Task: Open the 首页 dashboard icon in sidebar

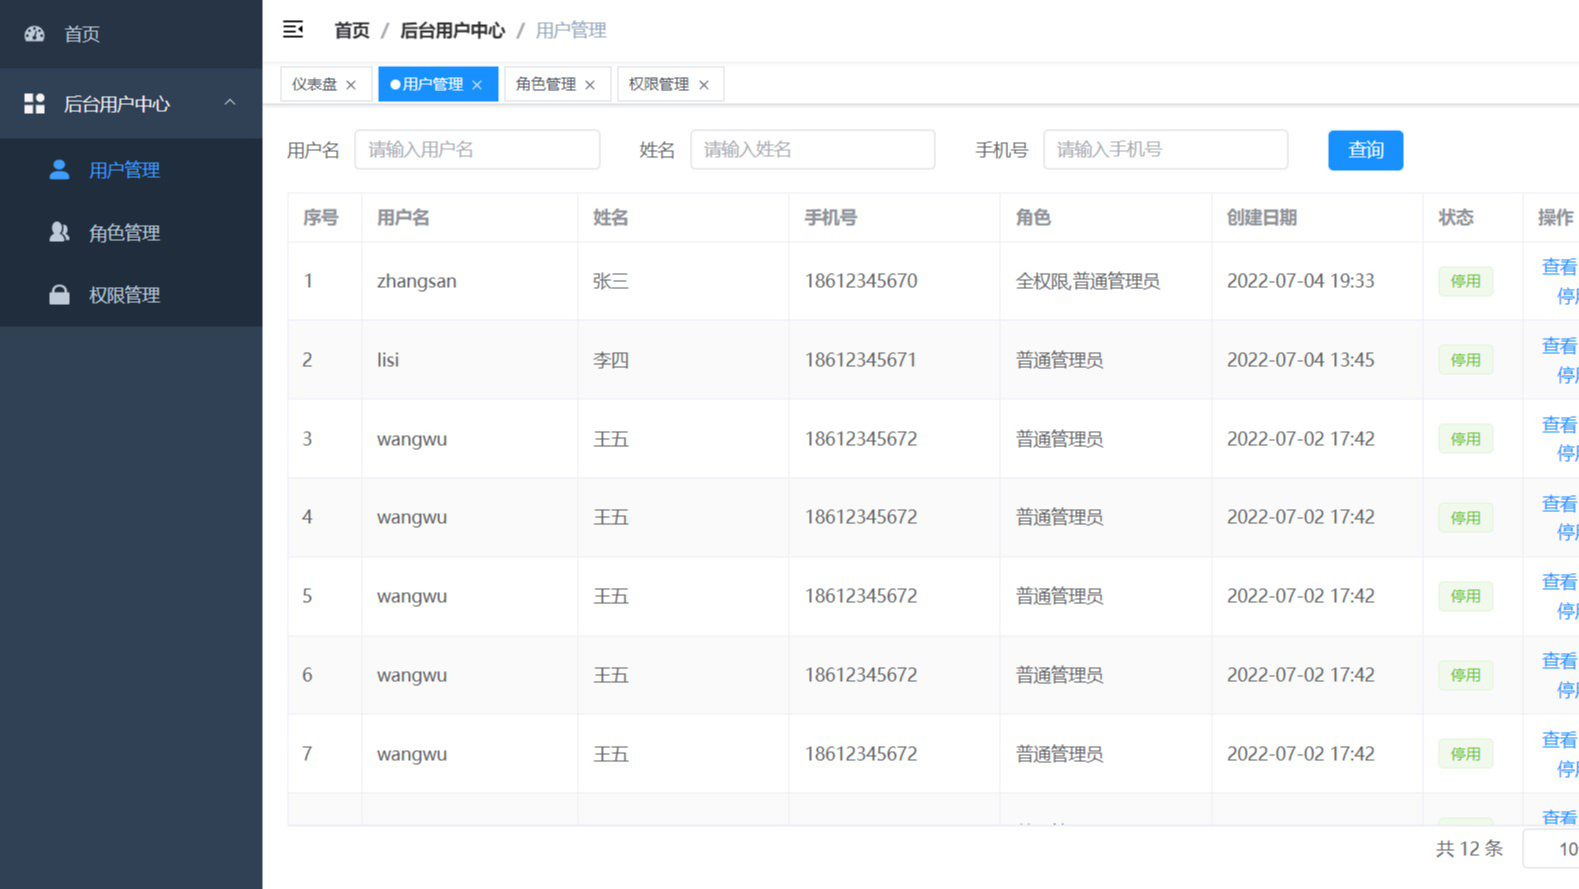Action: click(x=35, y=34)
